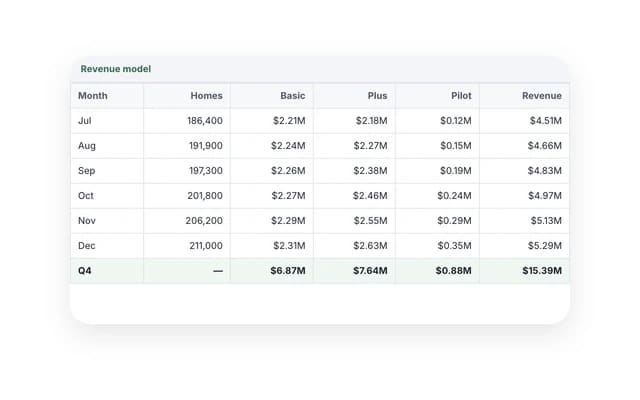Select the Basic column header

[x=293, y=96]
